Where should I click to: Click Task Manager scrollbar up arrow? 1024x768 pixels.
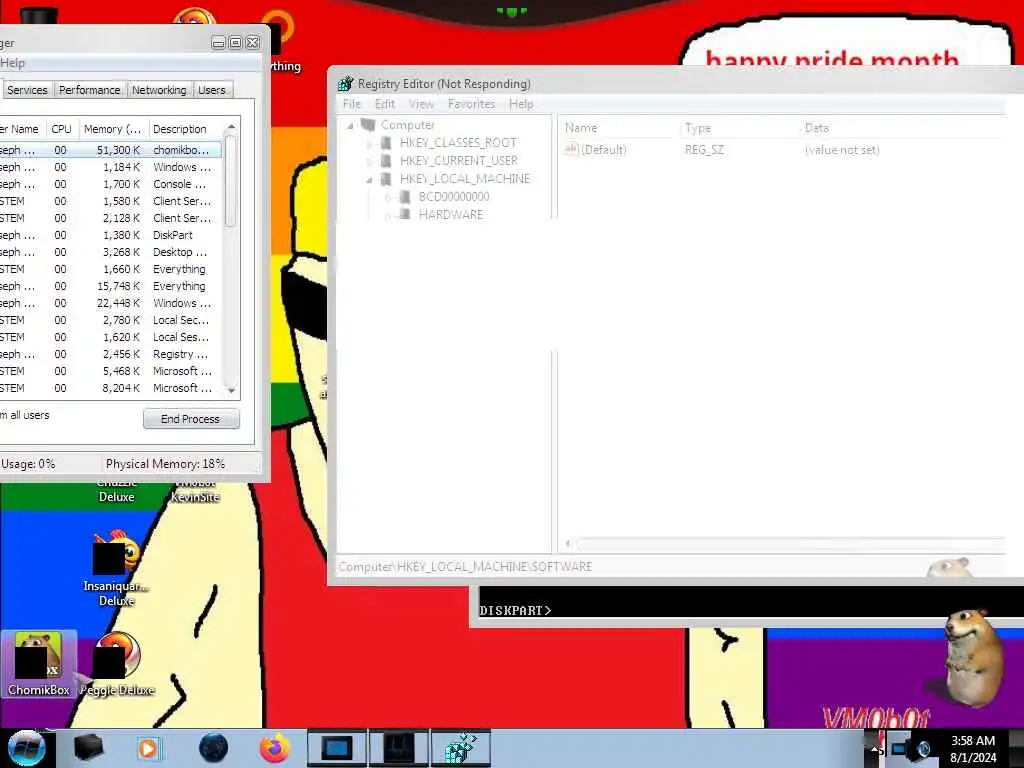tap(231, 126)
